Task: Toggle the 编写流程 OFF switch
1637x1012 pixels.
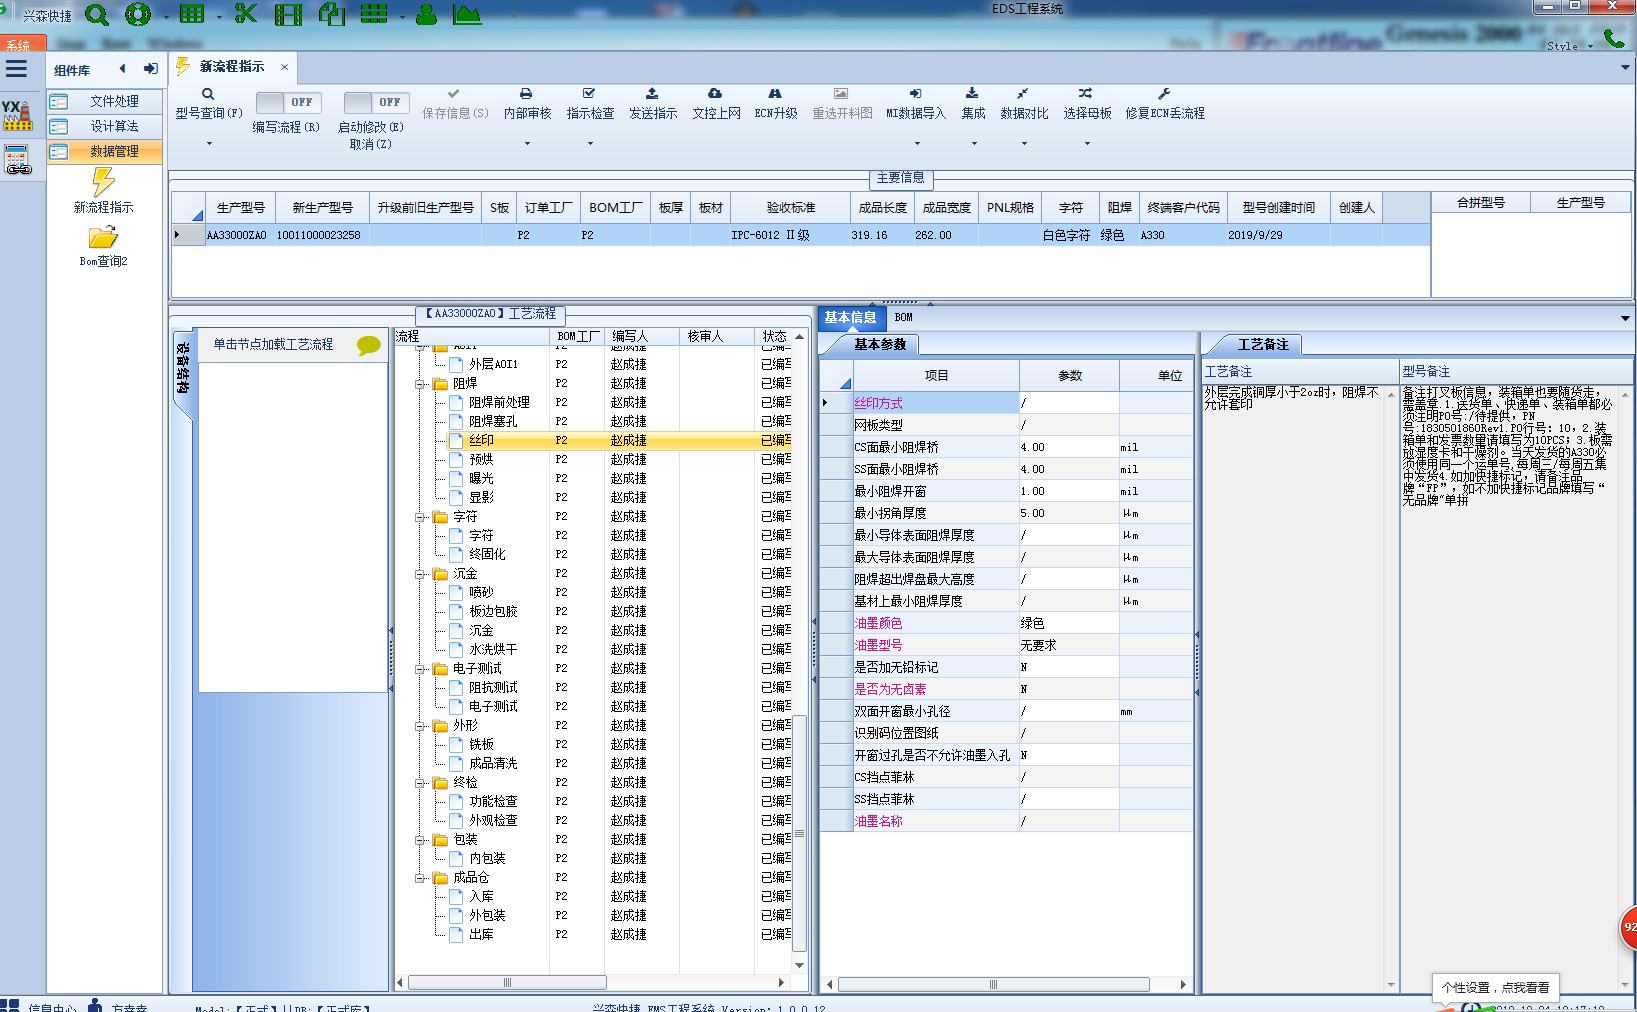Action: (x=288, y=102)
